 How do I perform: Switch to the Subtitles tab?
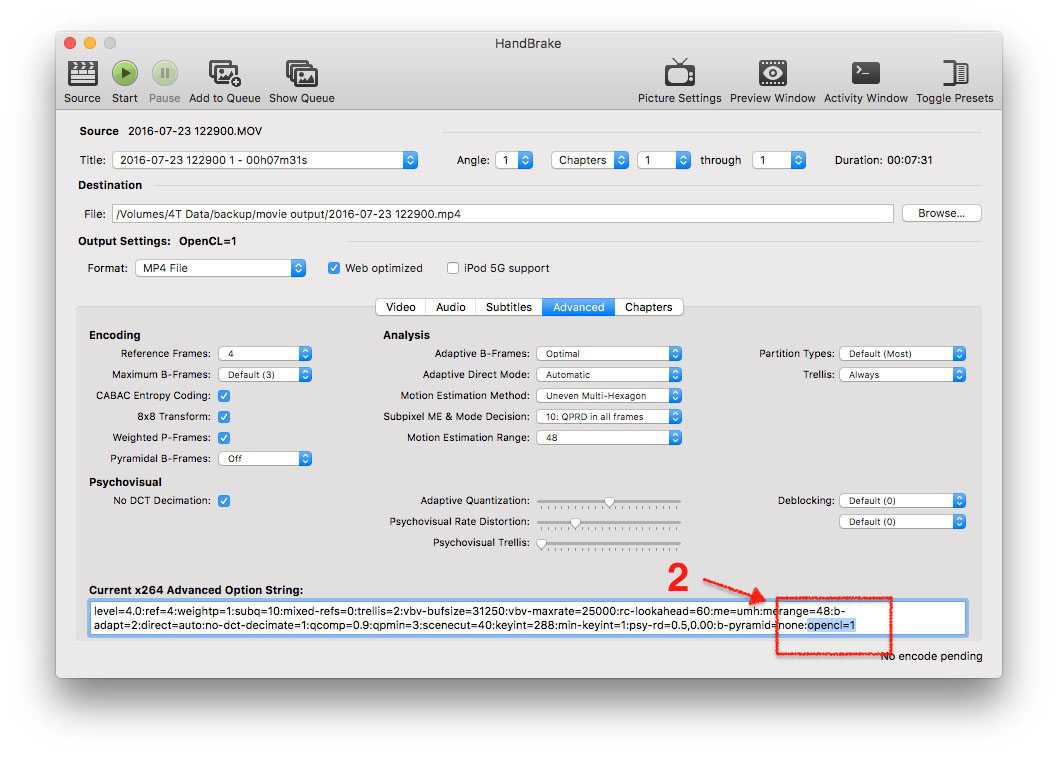pyautogui.click(x=508, y=307)
